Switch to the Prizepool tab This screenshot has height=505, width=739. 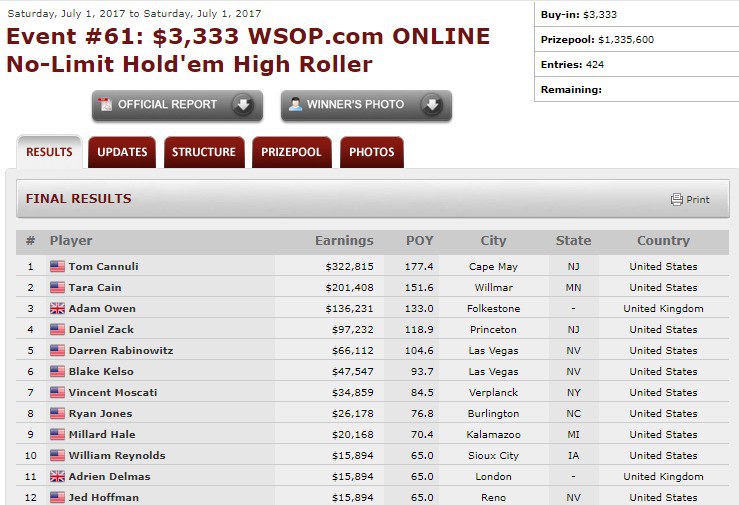click(291, 152)
